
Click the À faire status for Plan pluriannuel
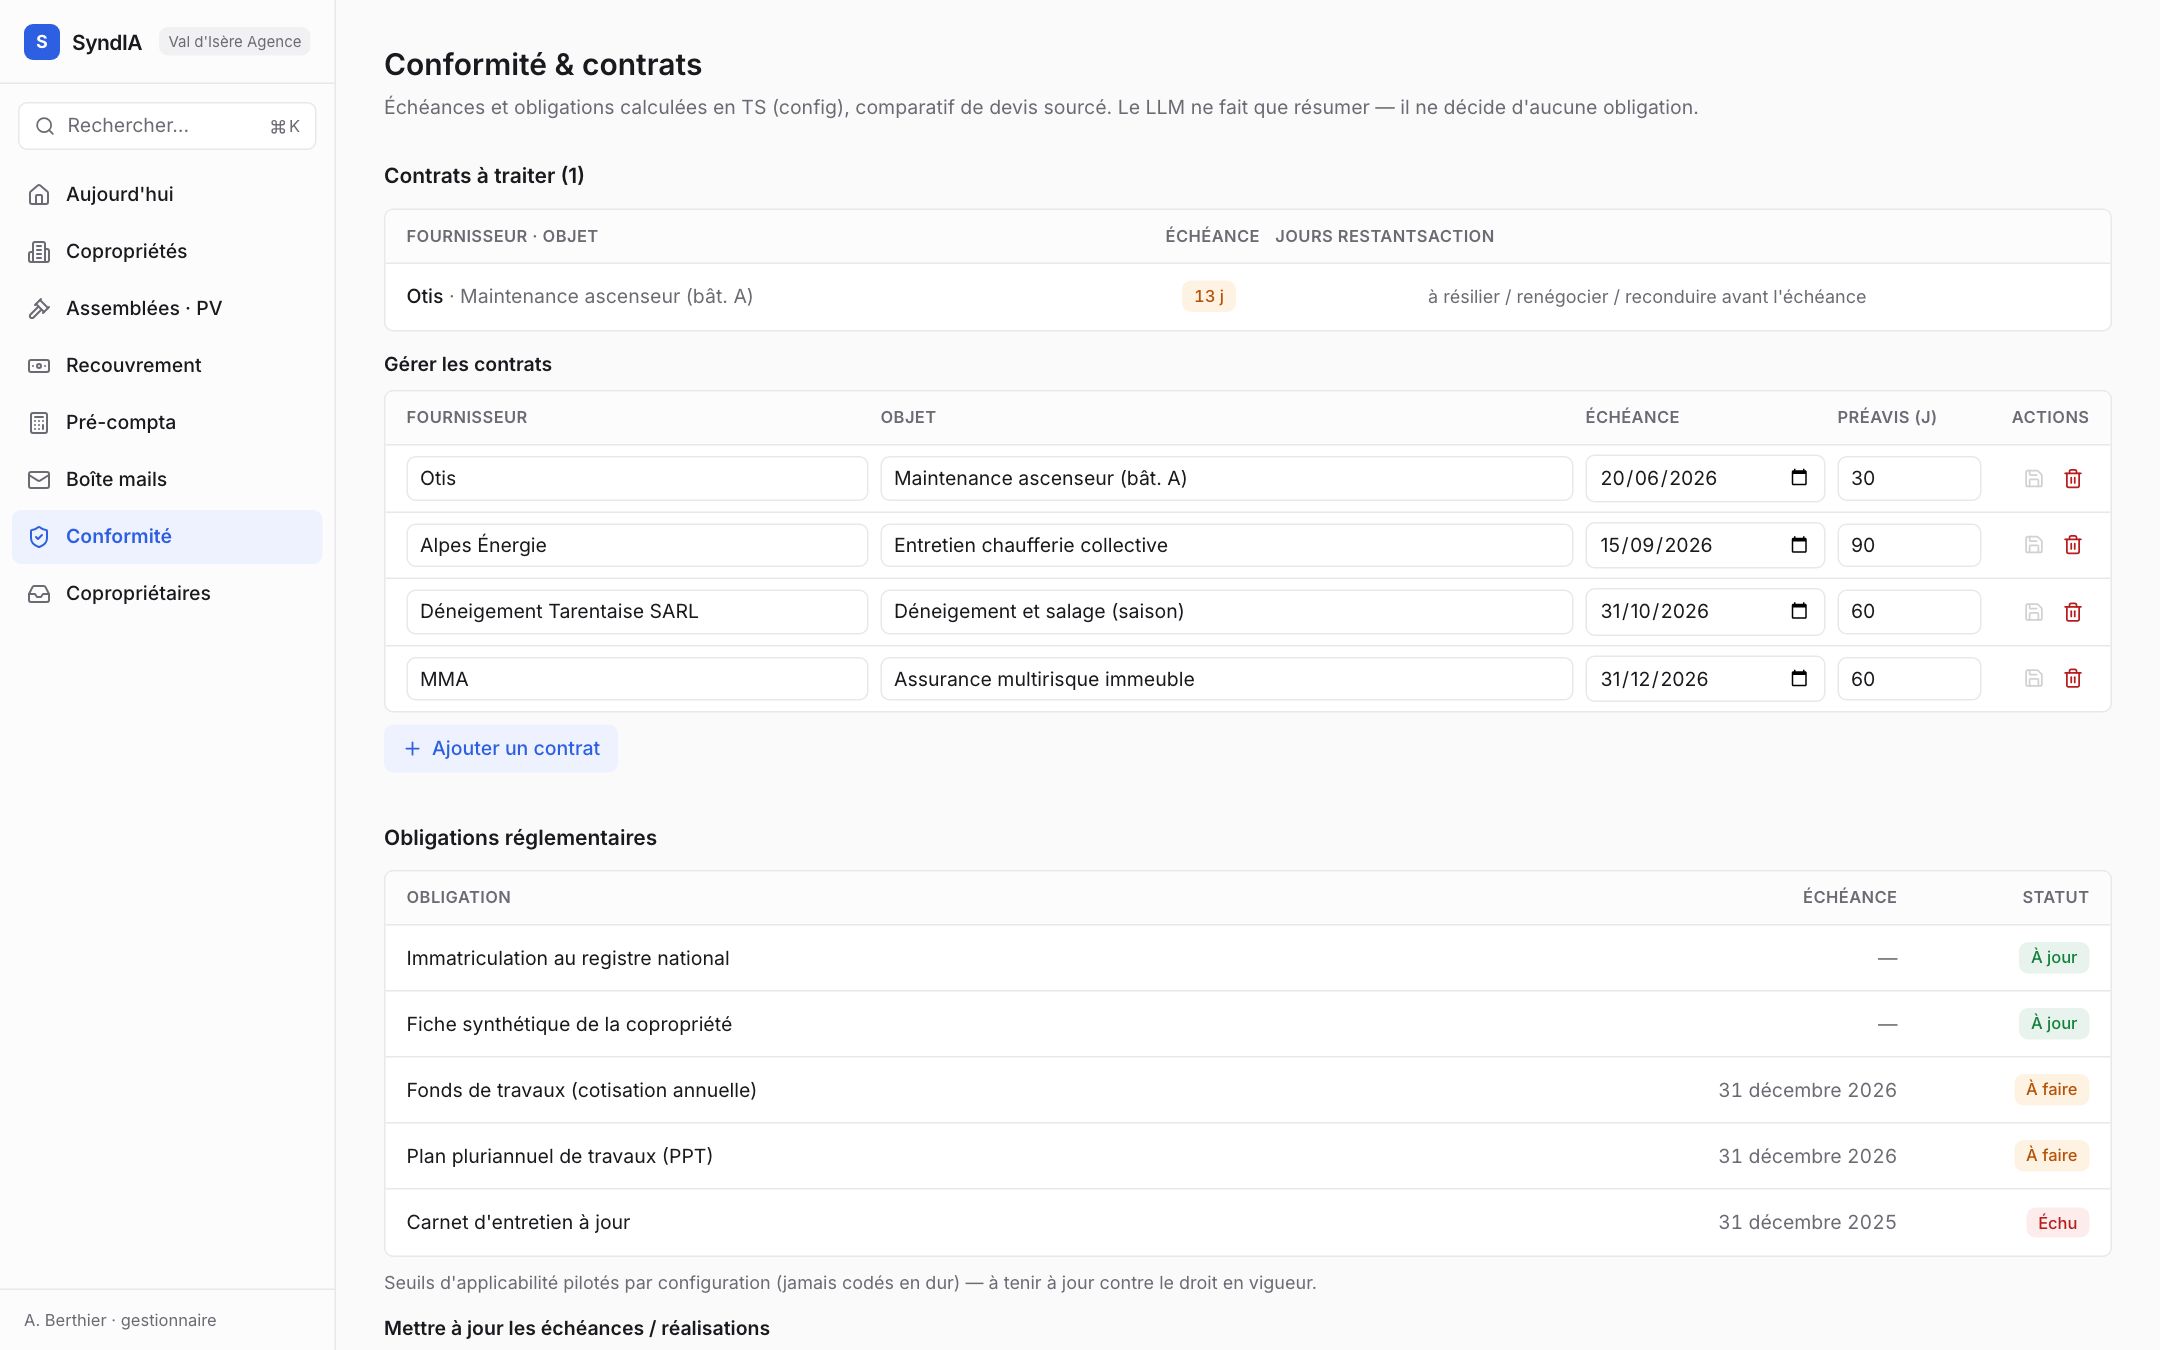tap(2051, 1155)
